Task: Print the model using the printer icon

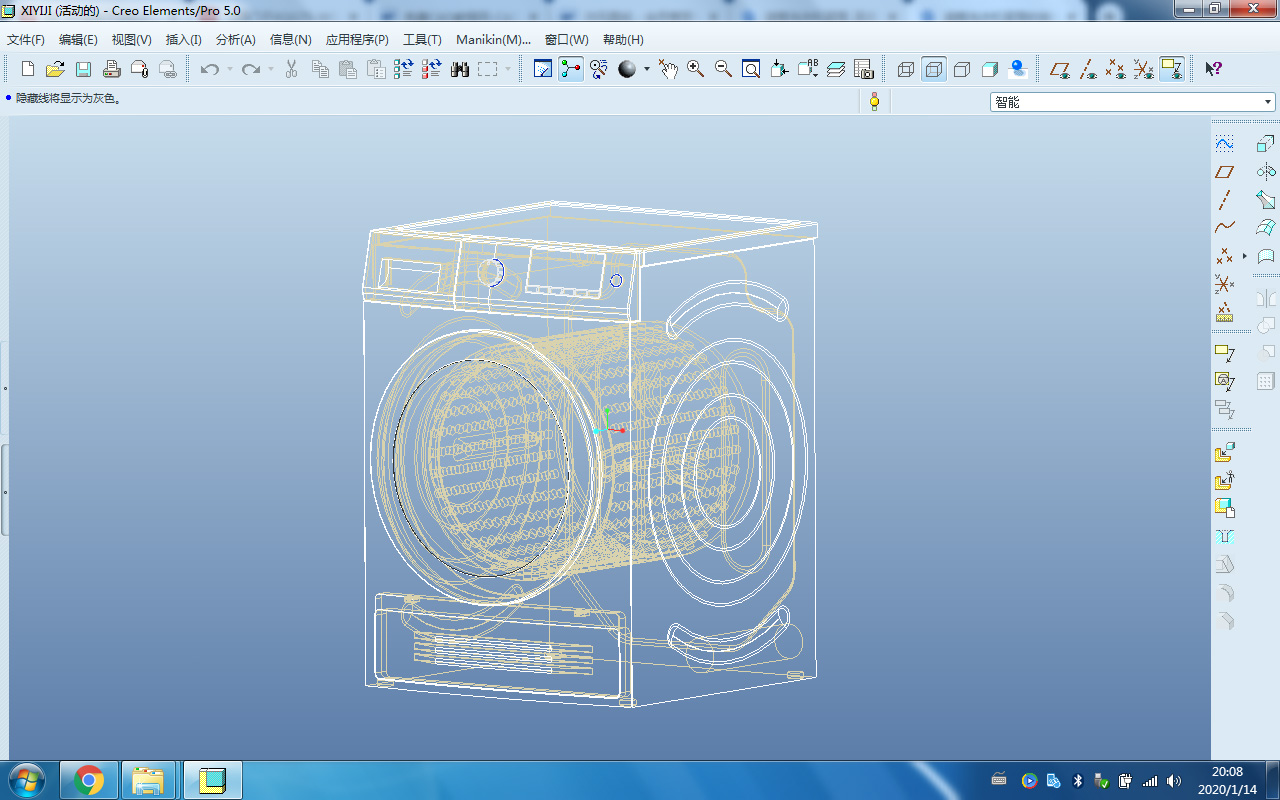Action: tap(112, 69)
